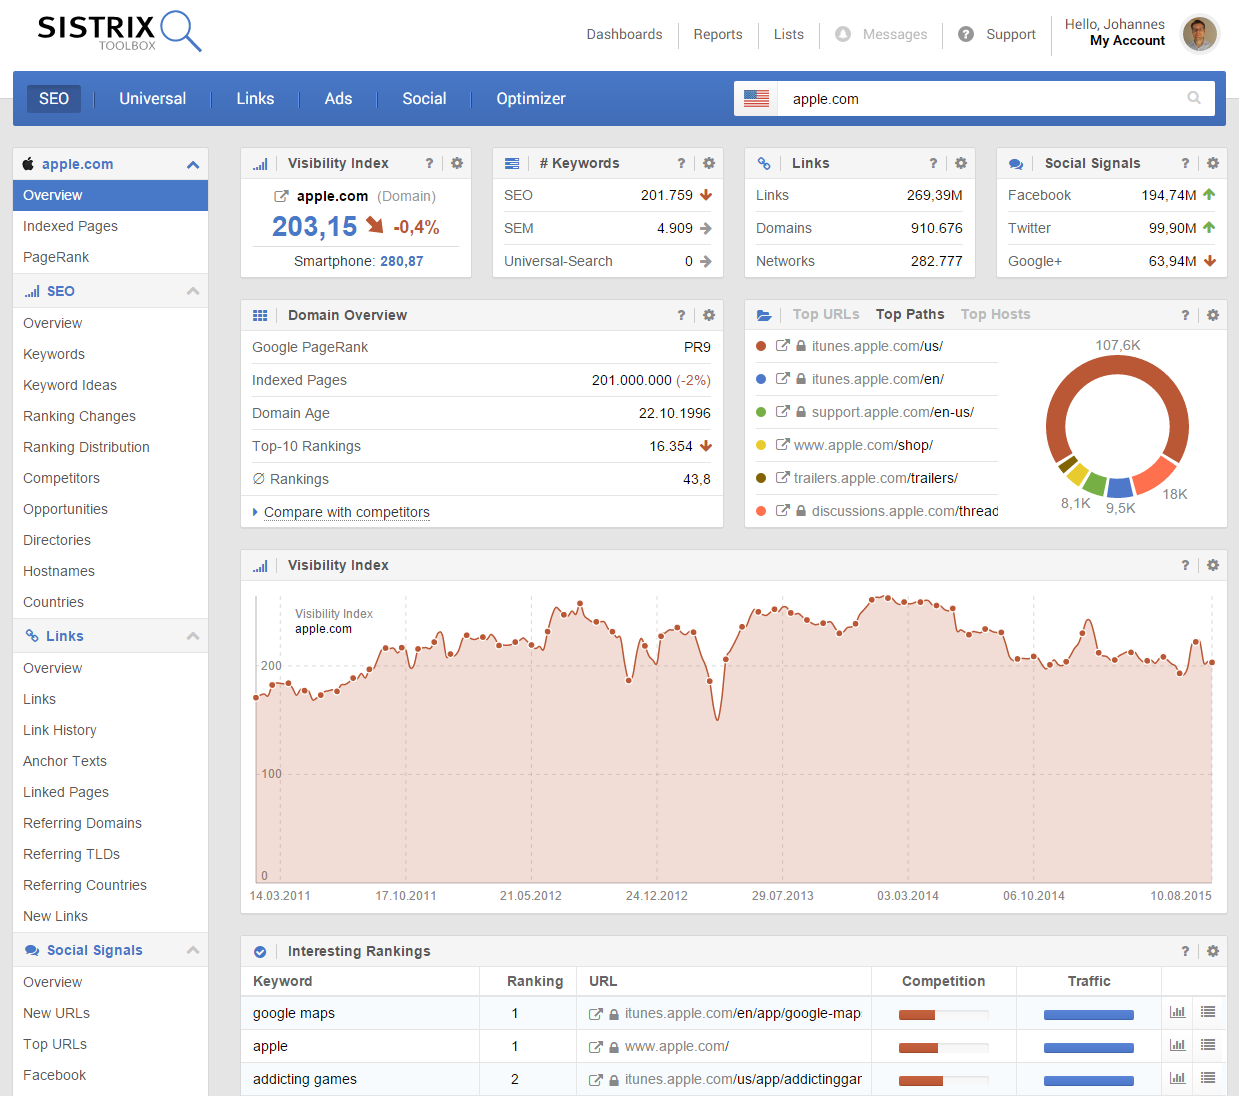
Task: Click traffic bar for apple keyword row
Action: 1089,1048
